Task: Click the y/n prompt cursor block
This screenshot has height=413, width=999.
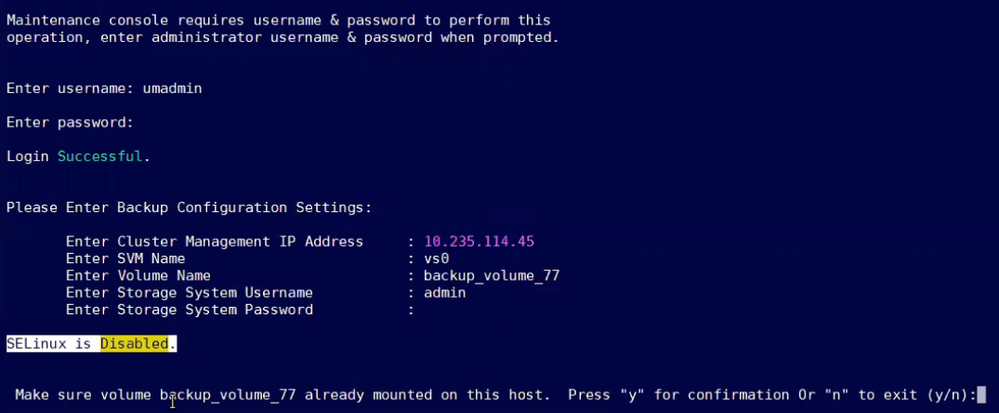Action: click(983, 395)
